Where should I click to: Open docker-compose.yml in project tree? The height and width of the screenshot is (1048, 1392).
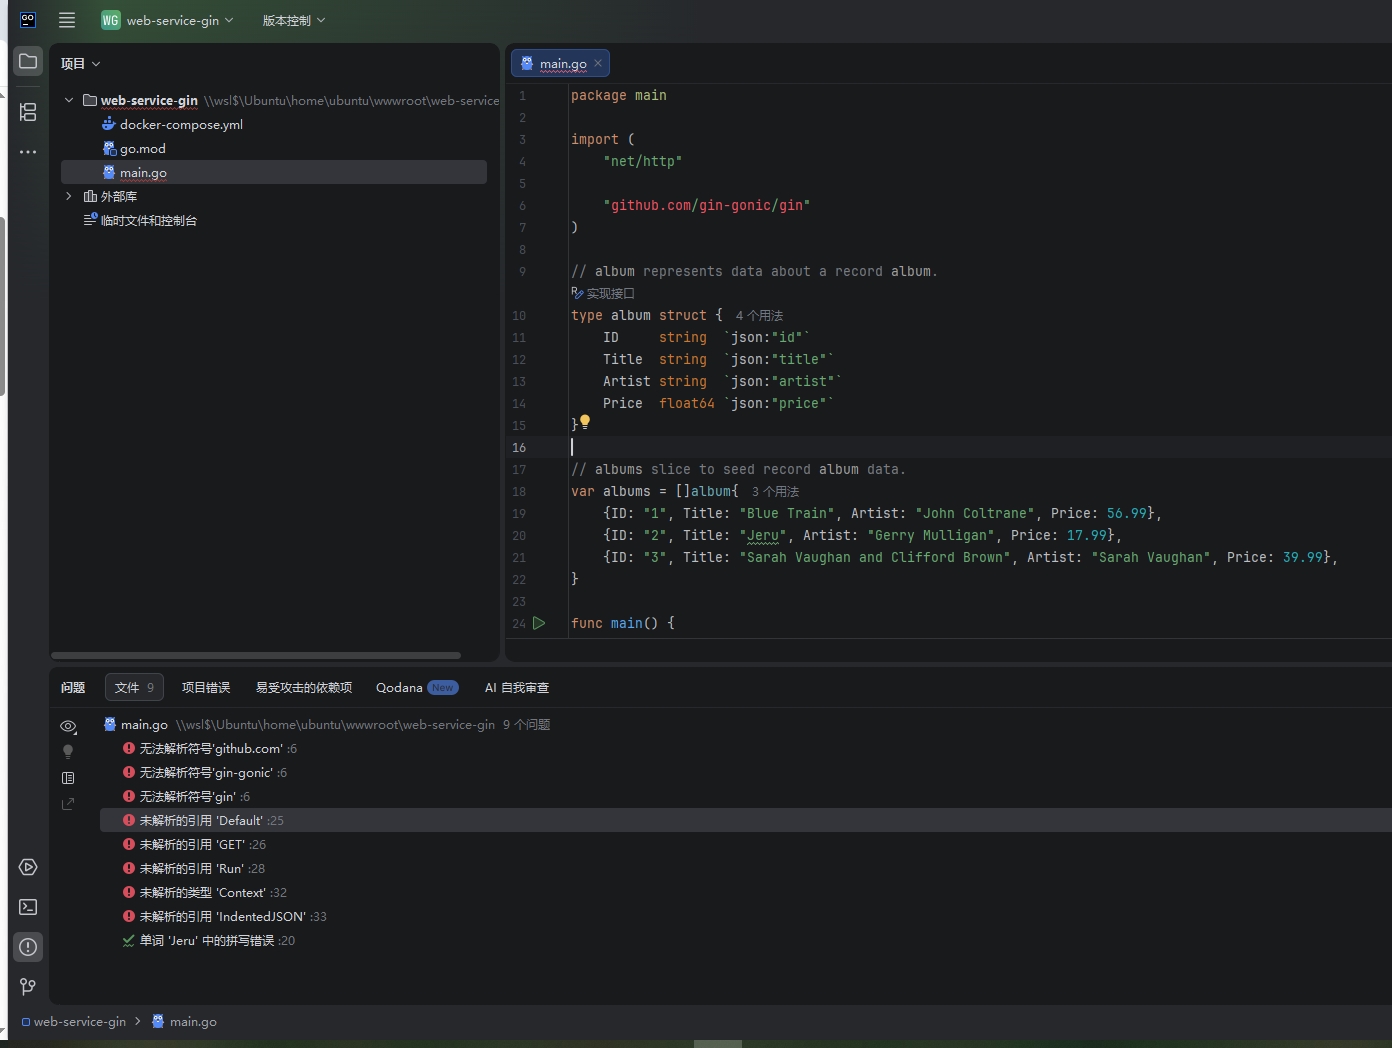[x=181, y=124]
